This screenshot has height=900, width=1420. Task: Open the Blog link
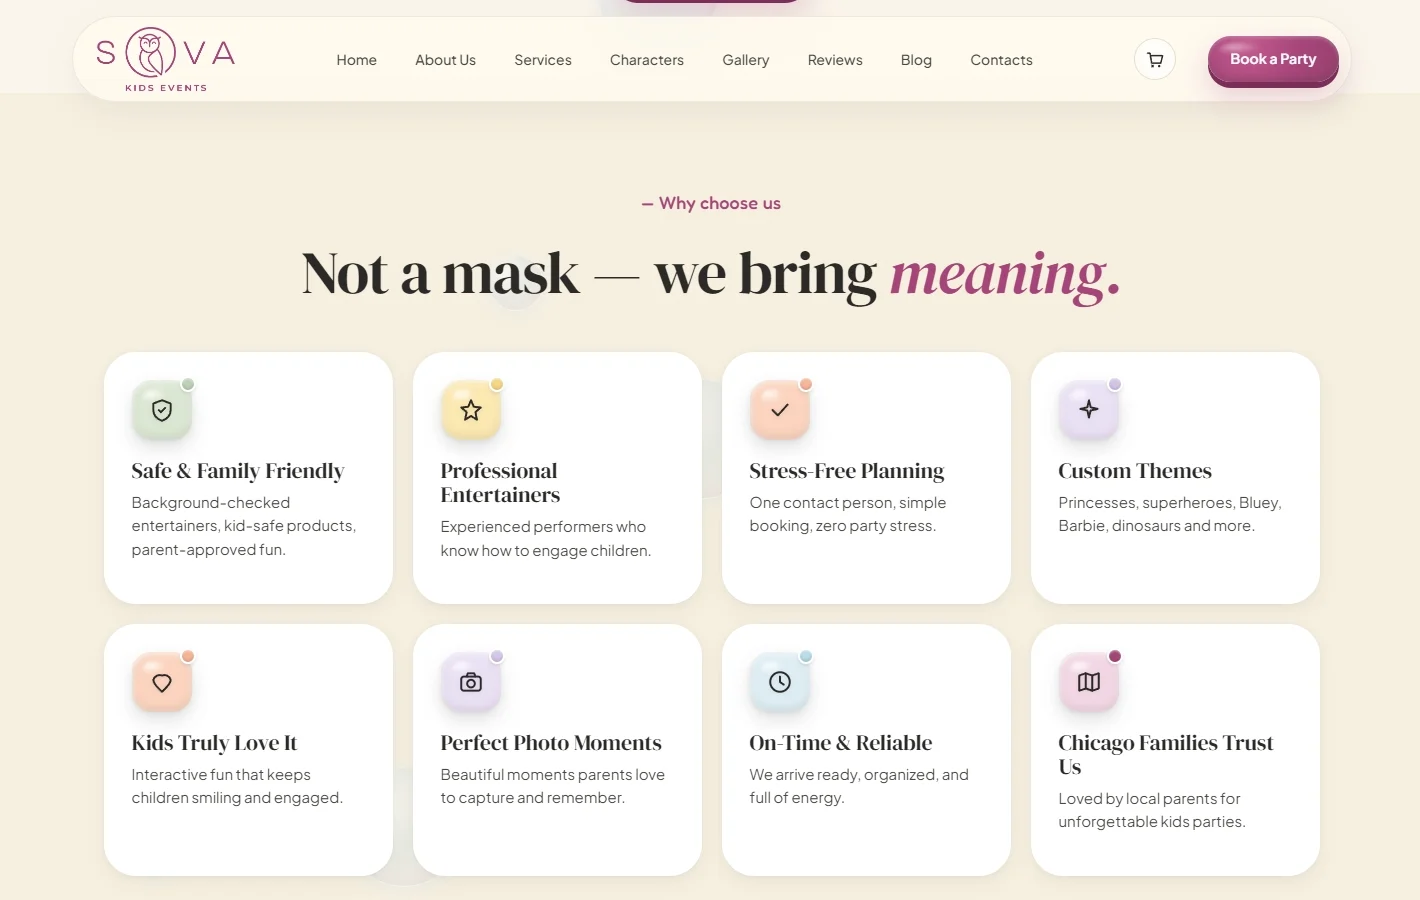point(916,60)
